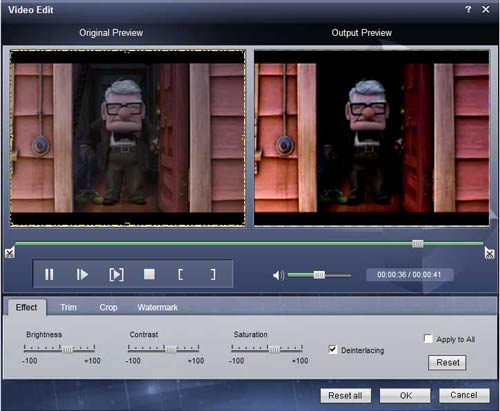500x411 pixels.
Task: Confirm edits with the OK button
Action: pyautogui.click(x=405, y=396)
